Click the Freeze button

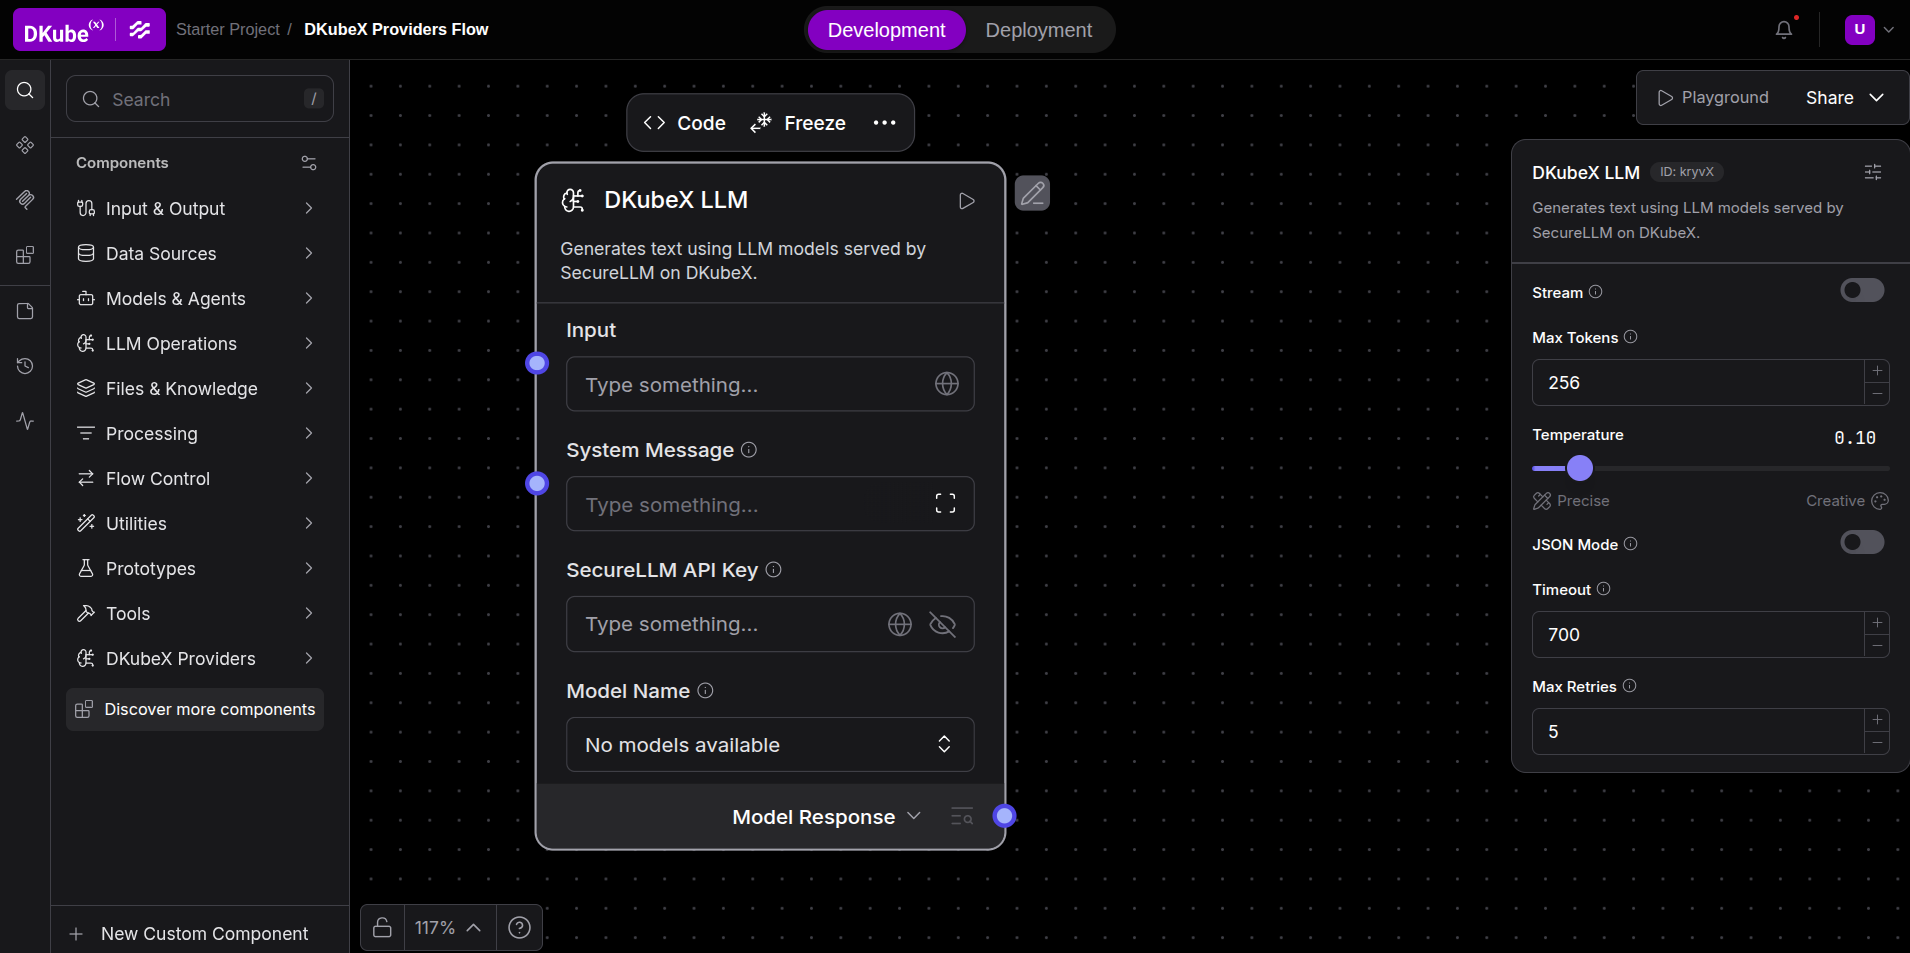point(798,123)
